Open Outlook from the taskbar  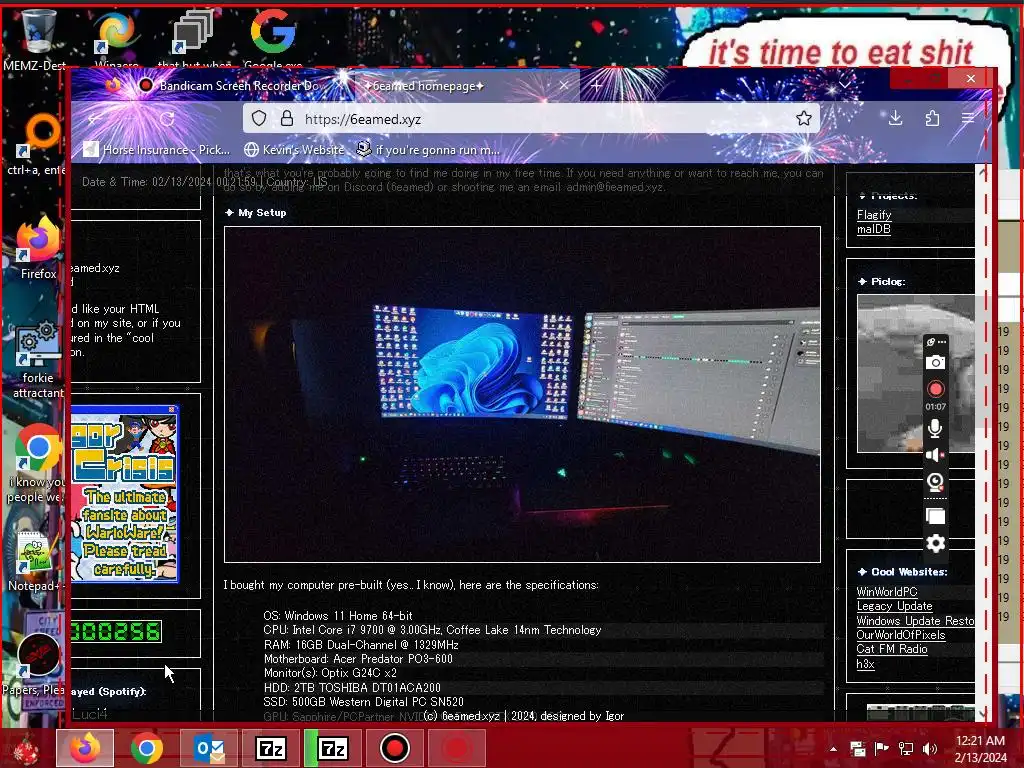point(209,748)
